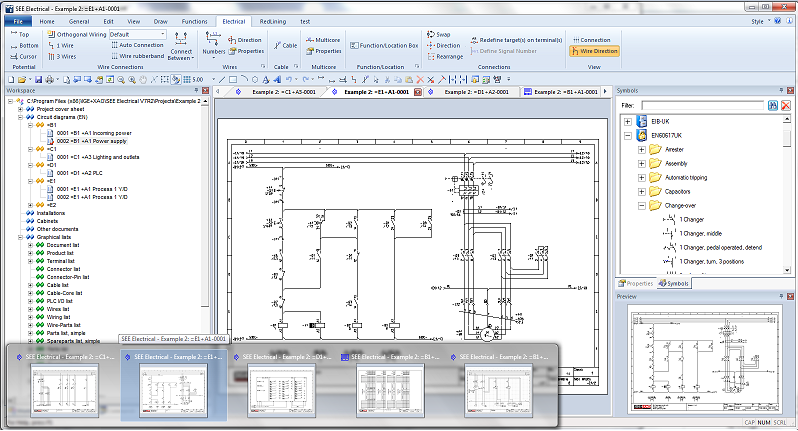Select the Arc drawing tool
The image size is (798, 431).
tap(244, 79)
